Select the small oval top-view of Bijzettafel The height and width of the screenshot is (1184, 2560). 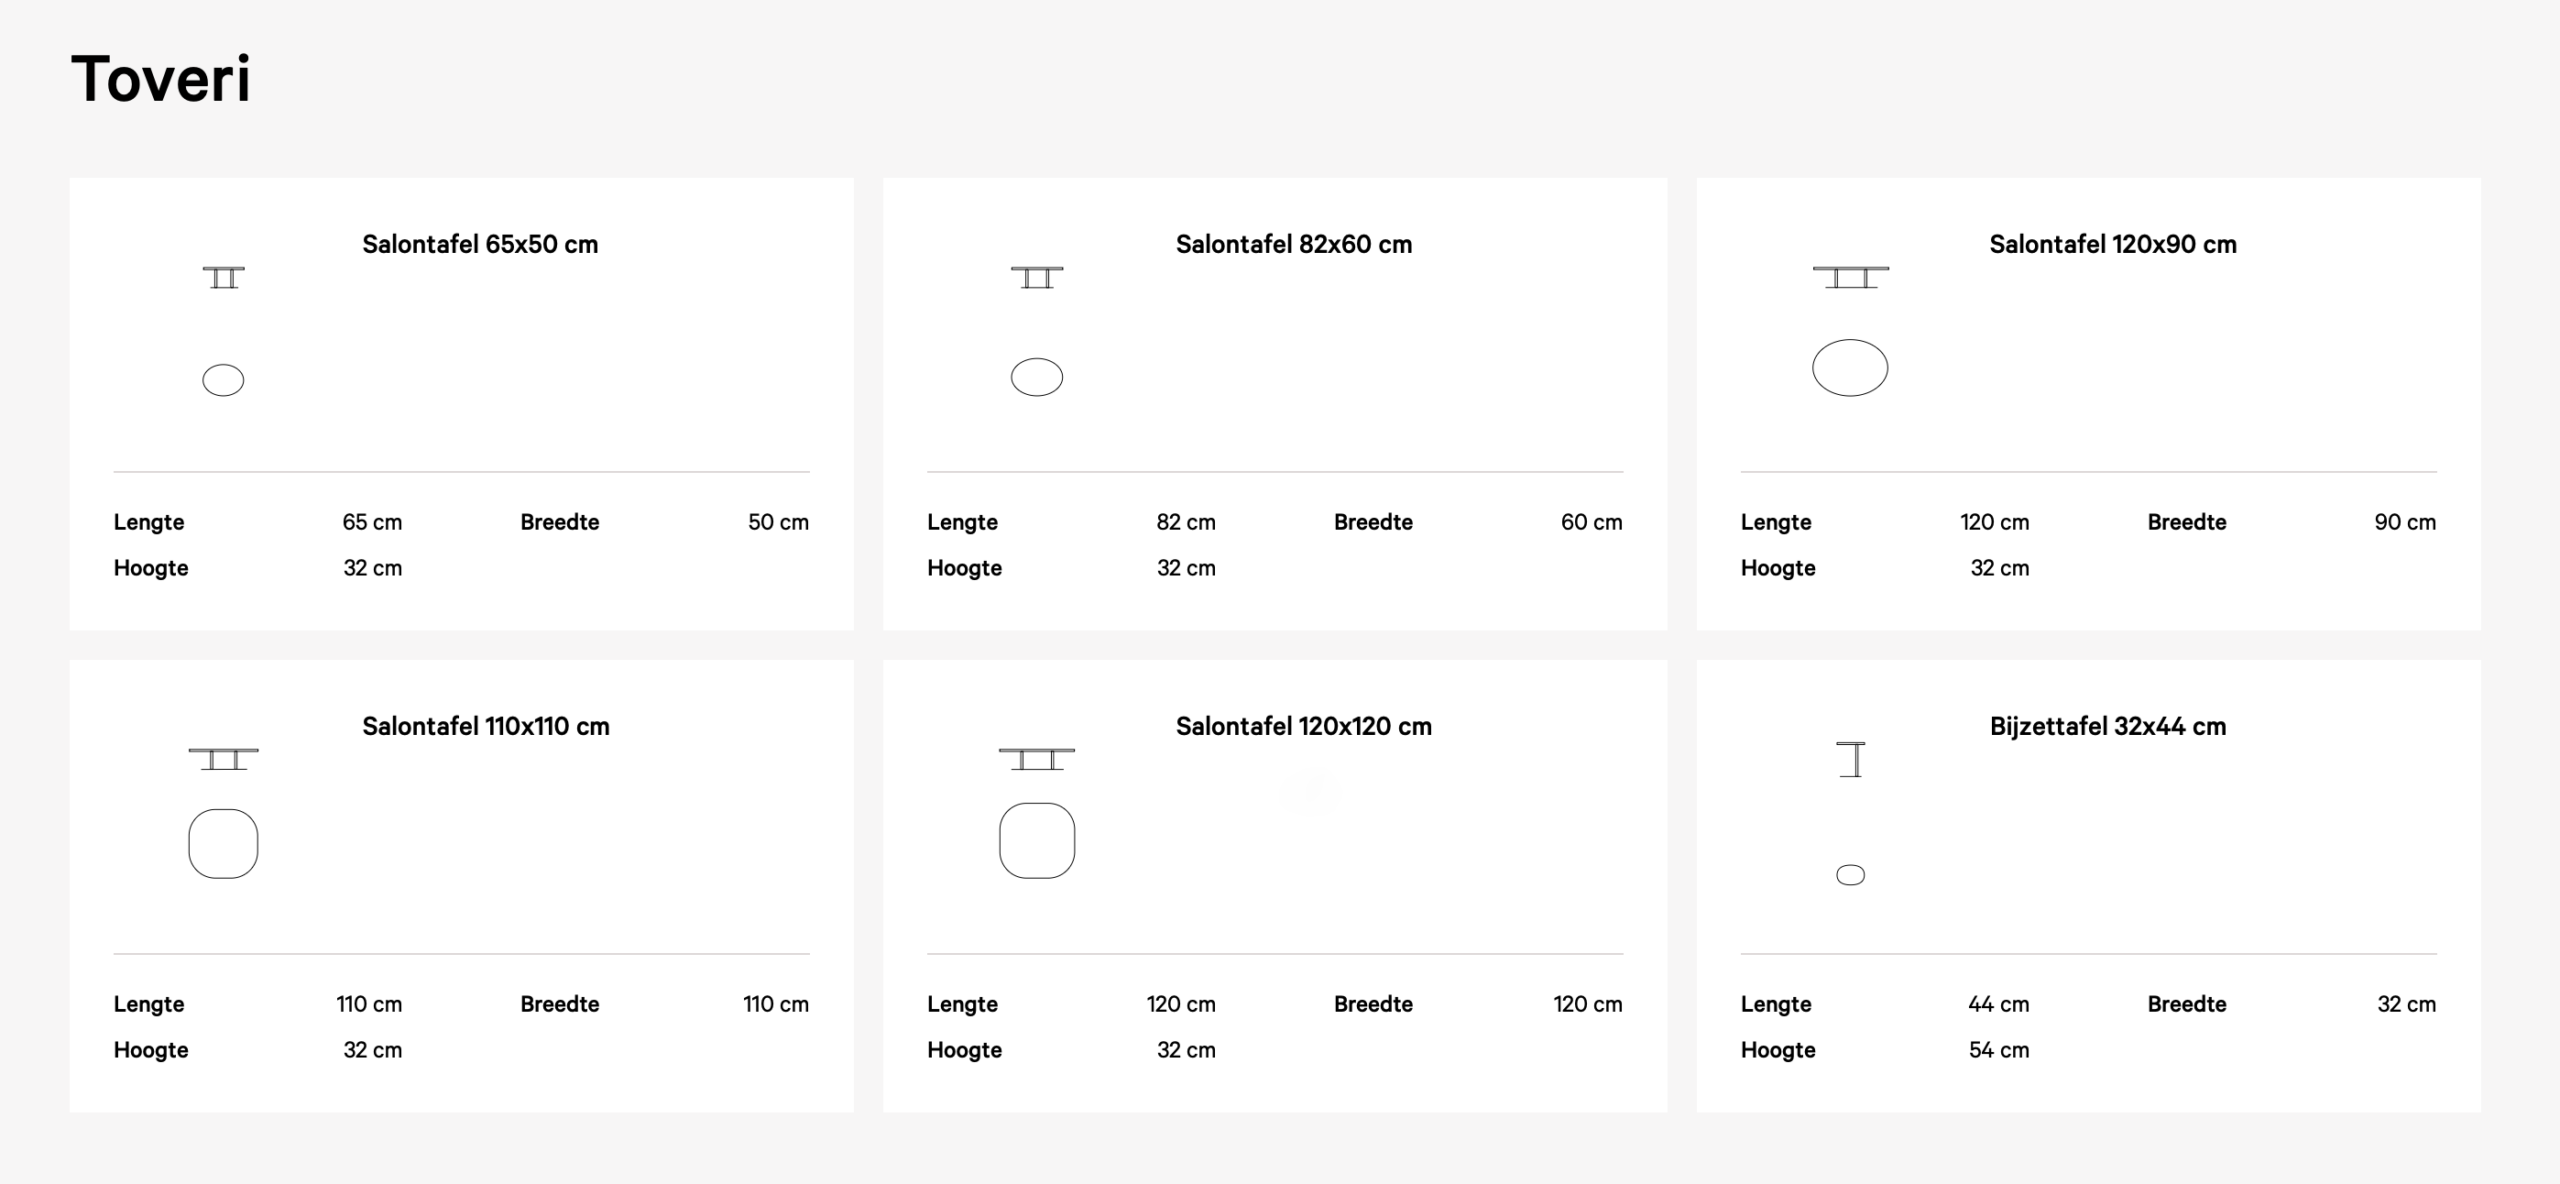point(1850,875)
